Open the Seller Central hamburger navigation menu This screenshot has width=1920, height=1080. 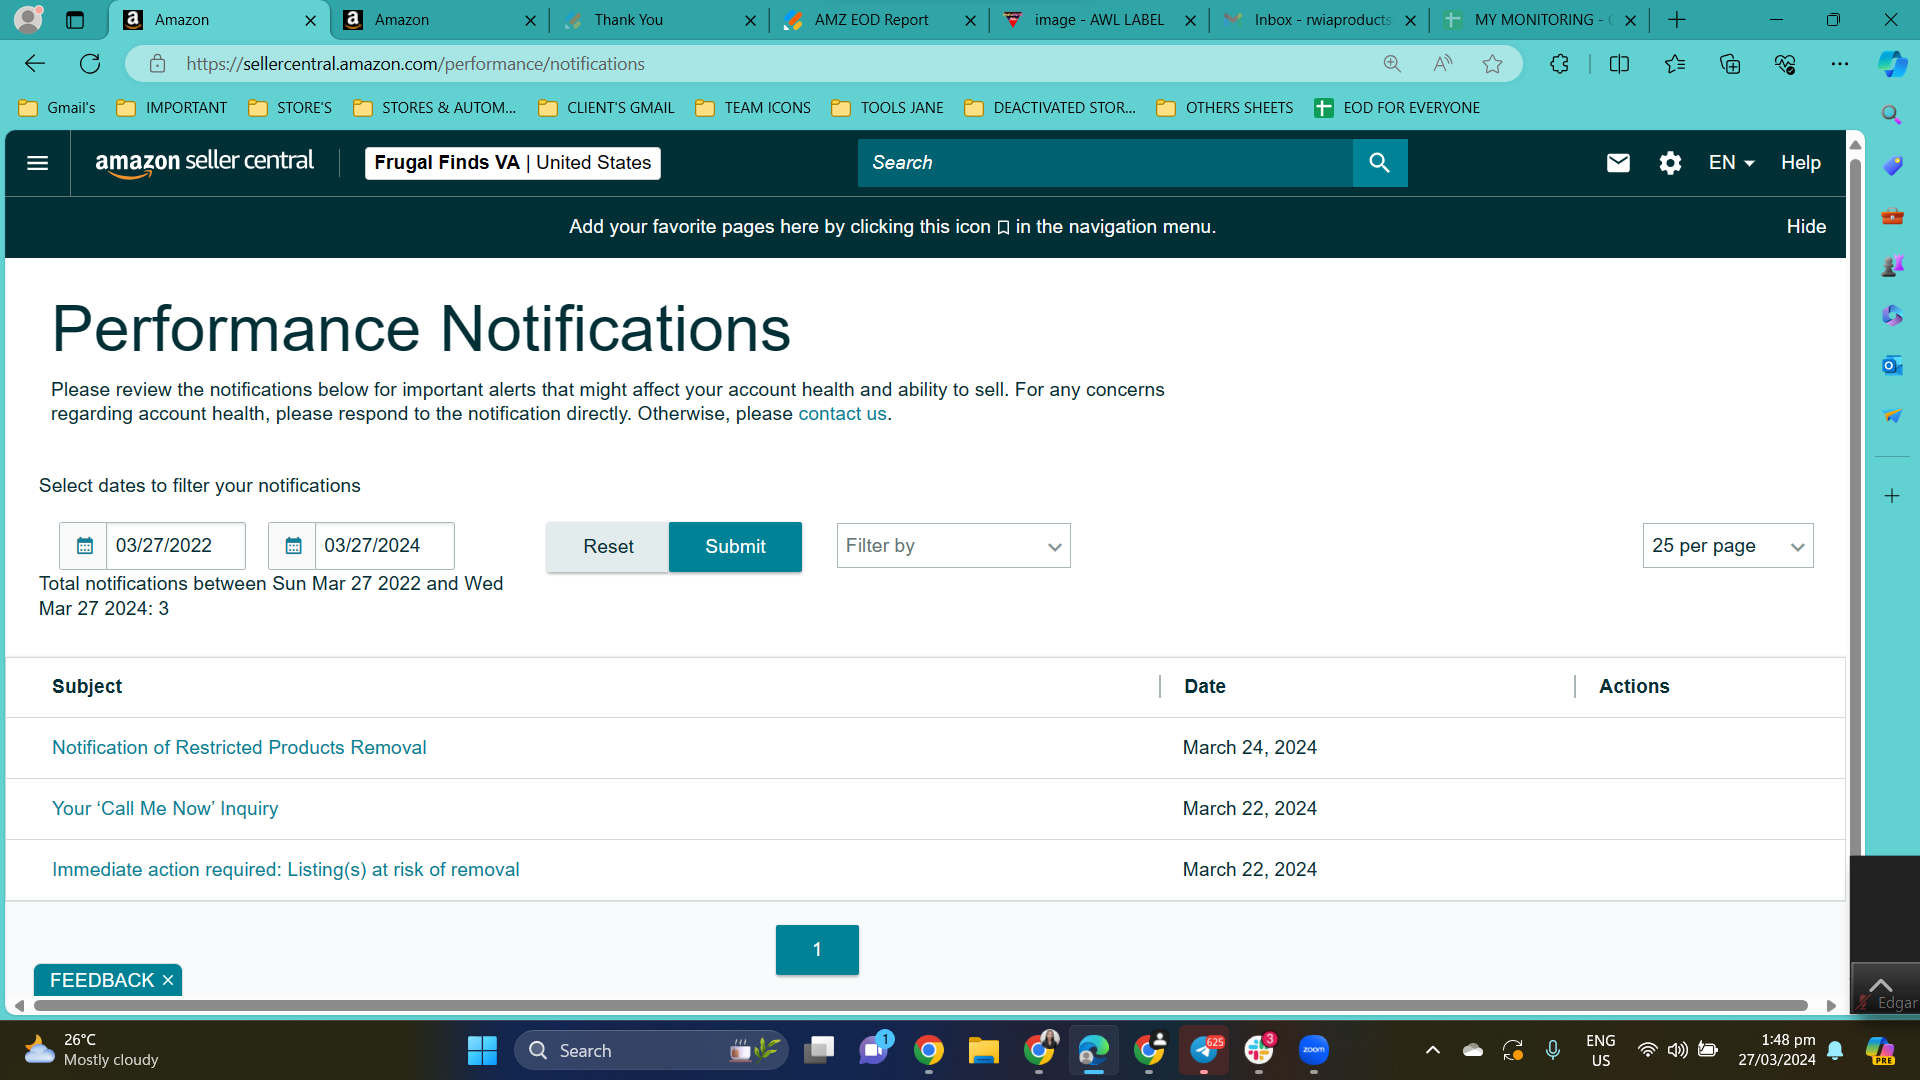pos(37,163)
